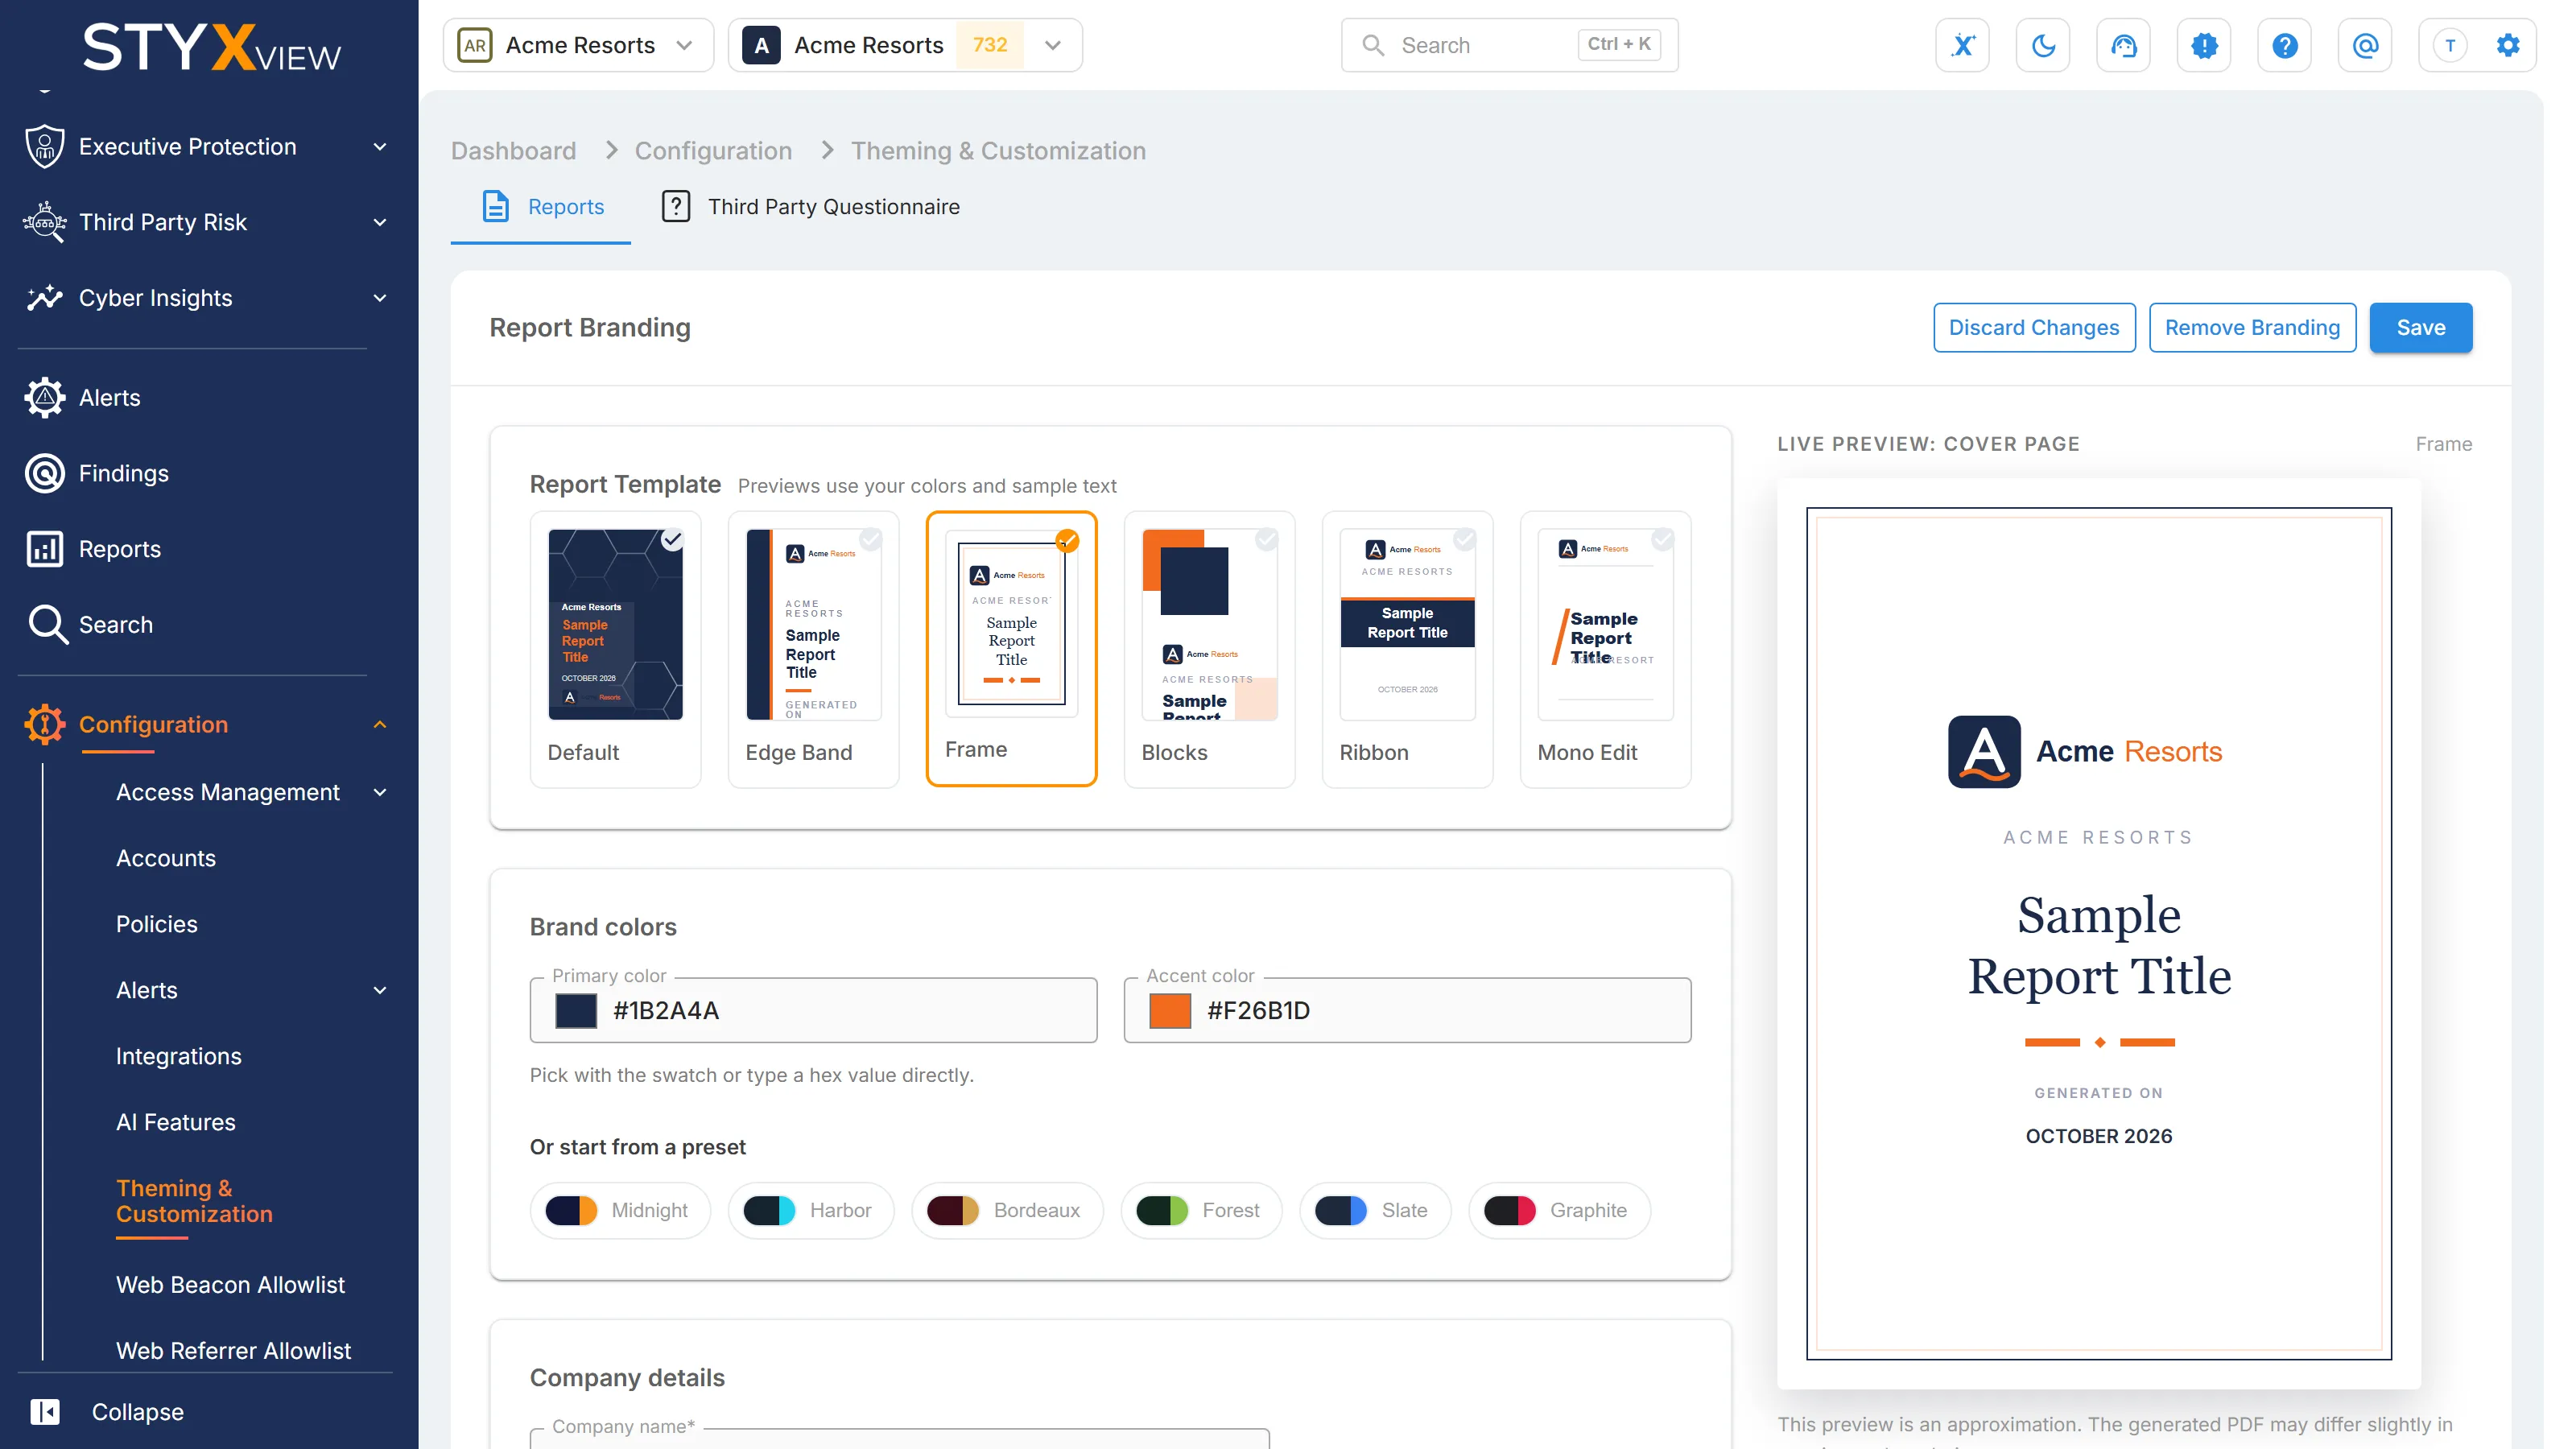Open the Primary color swatch picker
The height and width of the screenshot is (1449, 2576).
coord(576,1011)
